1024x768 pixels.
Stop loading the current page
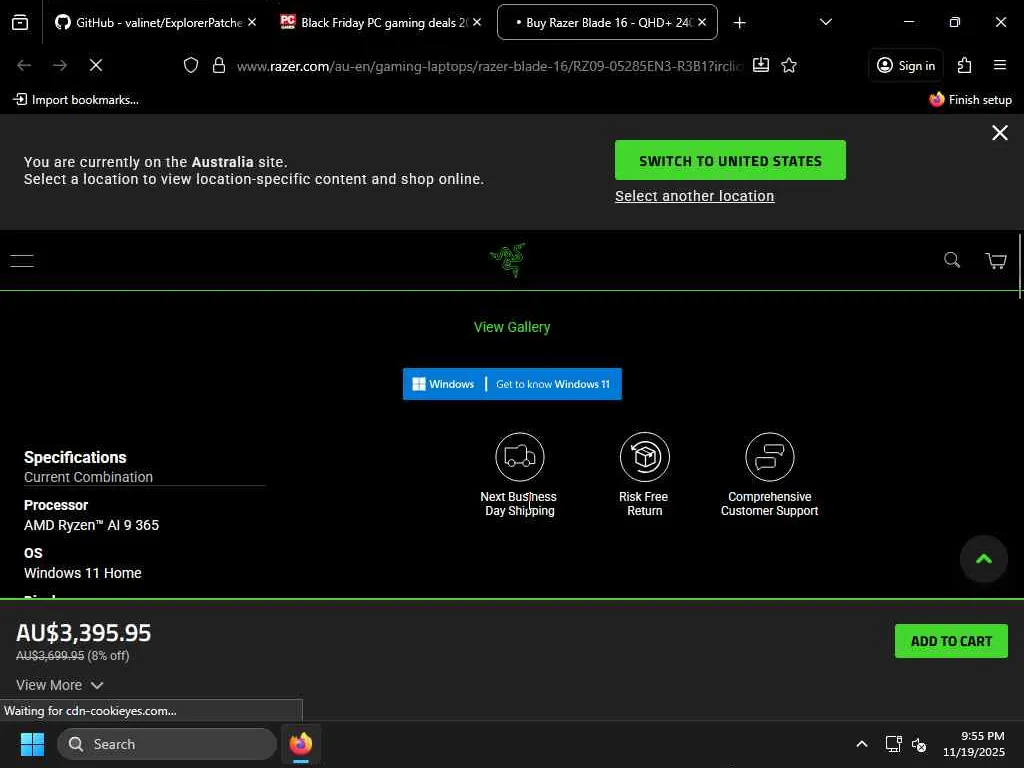click(96, 65)
